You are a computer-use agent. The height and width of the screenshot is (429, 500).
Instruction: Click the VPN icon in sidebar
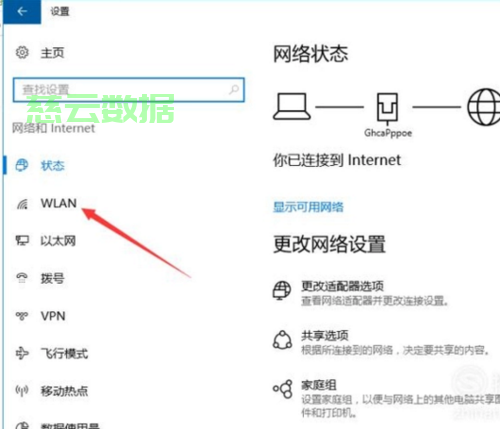point(22,316)
